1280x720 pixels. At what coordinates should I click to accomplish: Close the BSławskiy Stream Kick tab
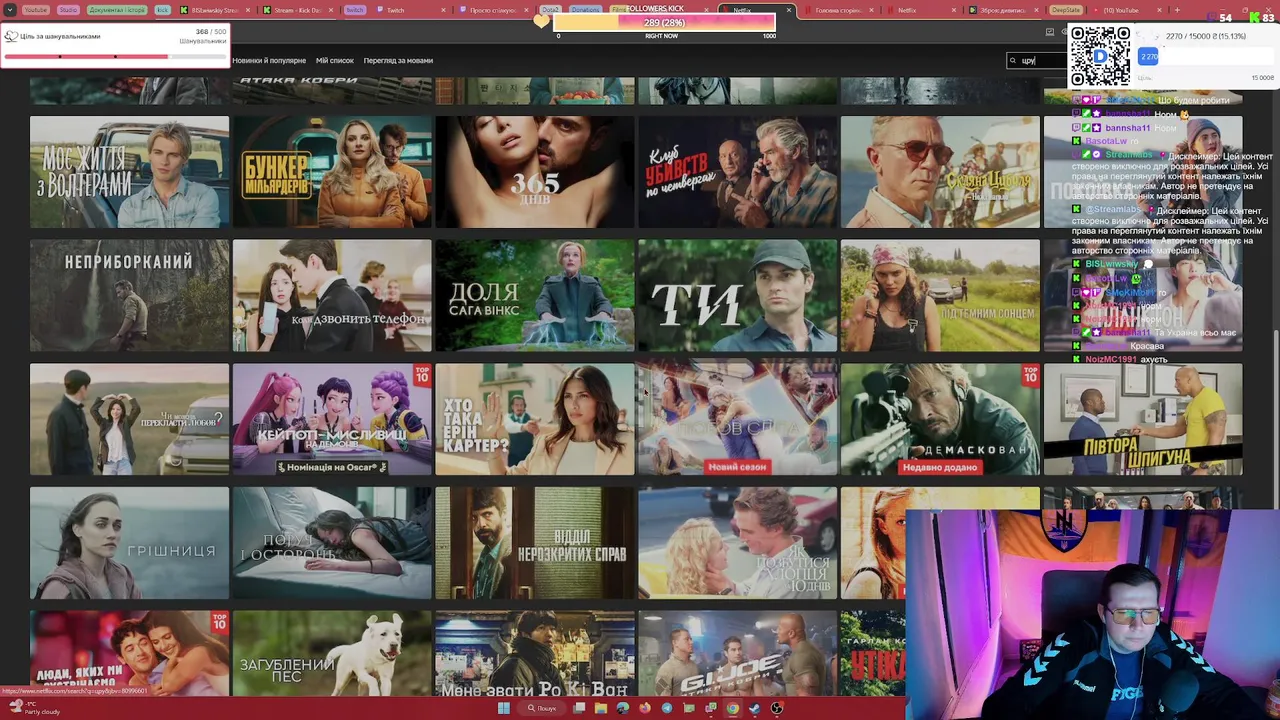pyautogui.click(x=247, y=10)
